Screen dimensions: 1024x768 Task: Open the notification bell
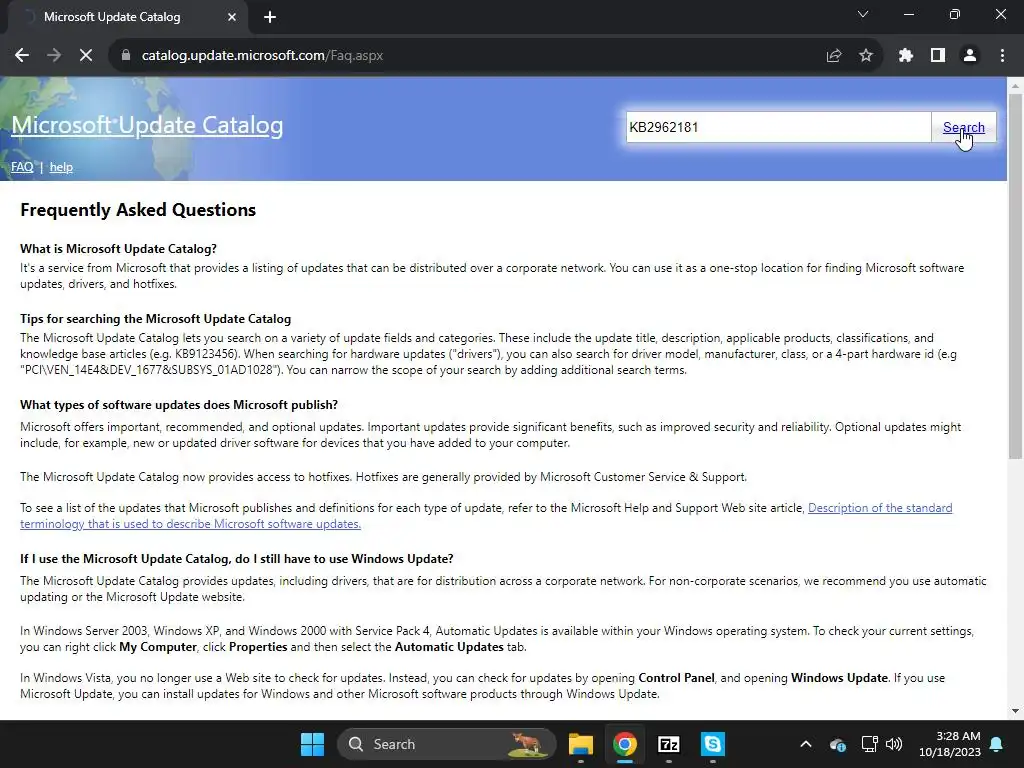[997, 744]
